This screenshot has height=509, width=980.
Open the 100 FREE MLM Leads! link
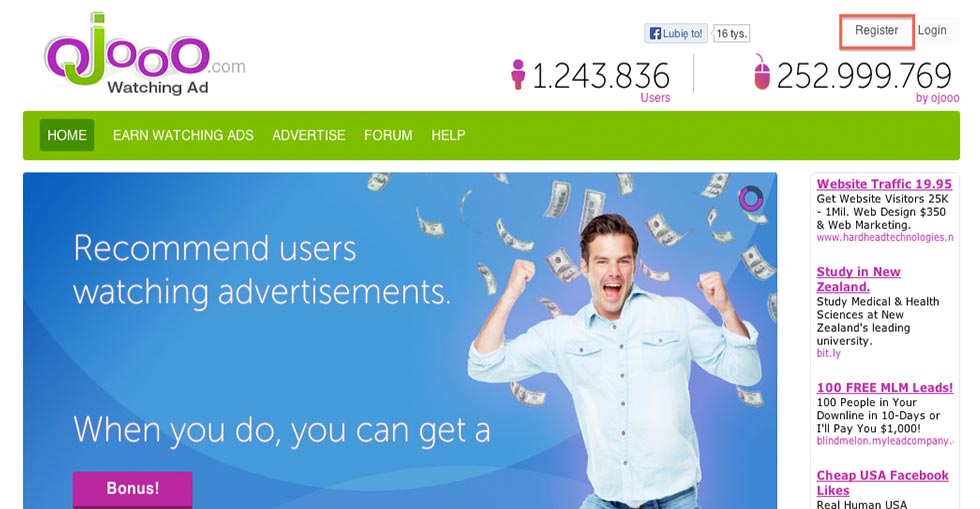point(884,388)
